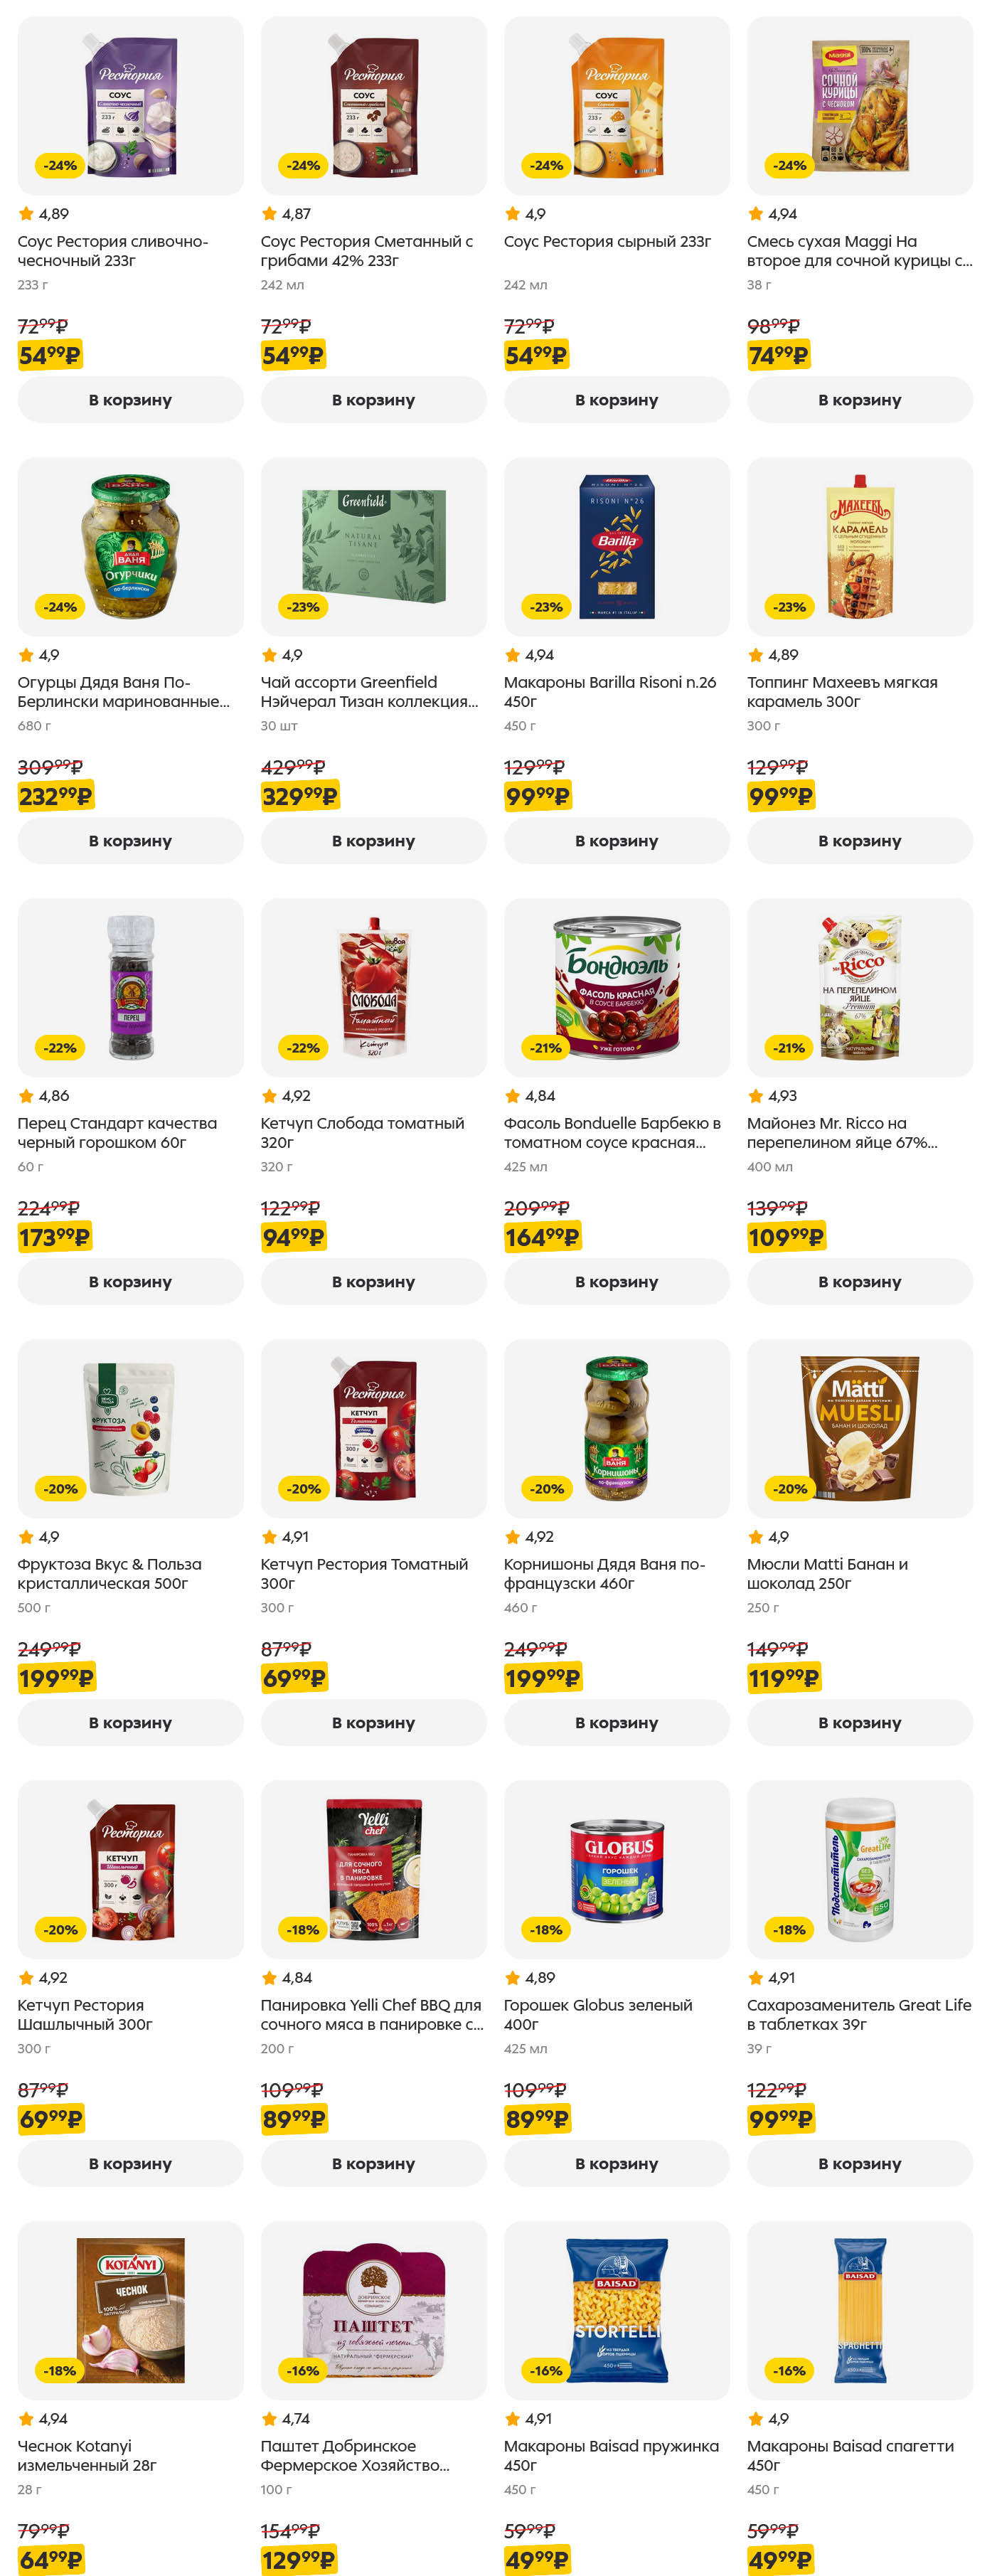Click the -24% discount badge on Maggi mix
The image size is (997, 2576).
point(789,165)
